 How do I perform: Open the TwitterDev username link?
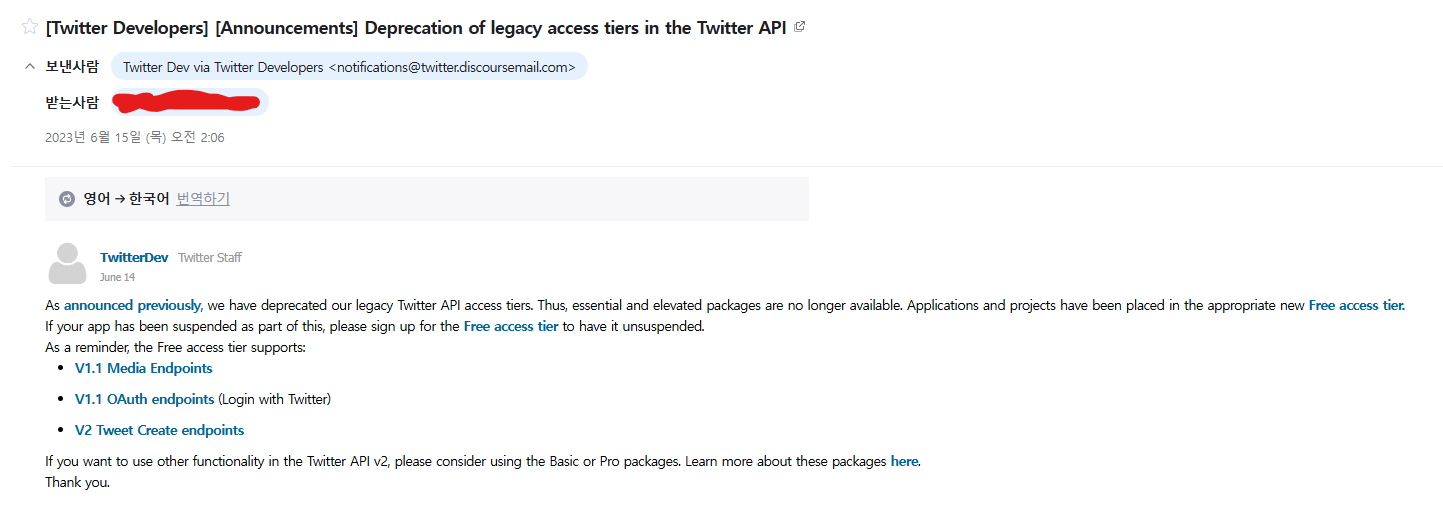tap(134, 257)
